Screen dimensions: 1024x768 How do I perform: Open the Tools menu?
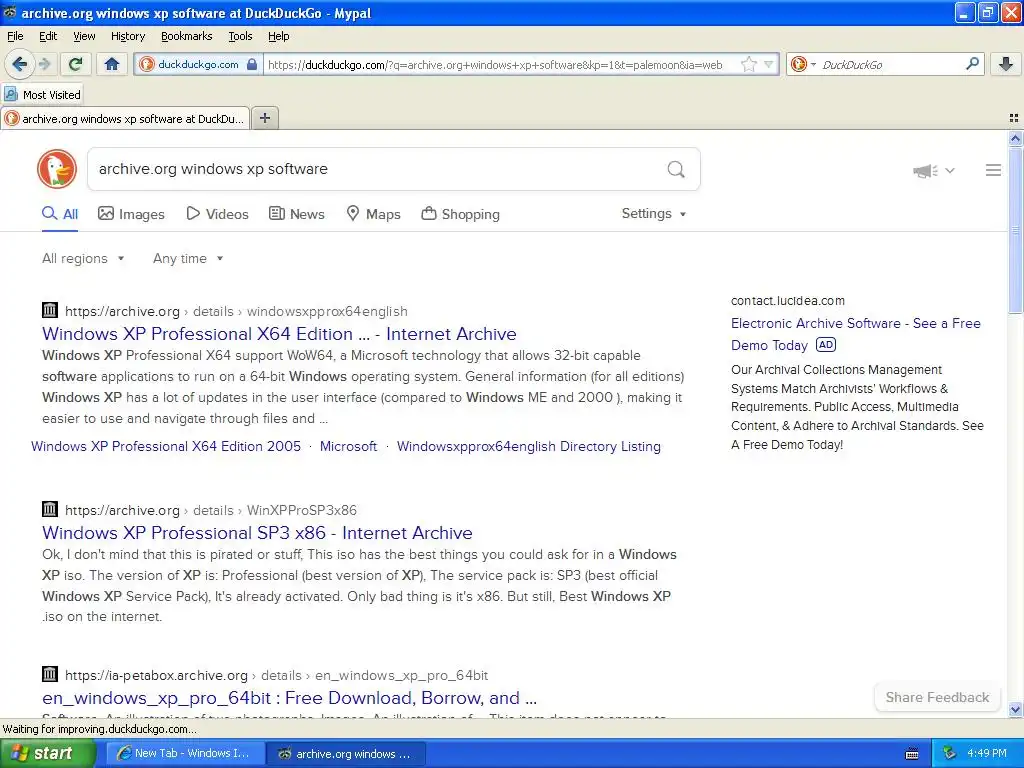[240, 36]
